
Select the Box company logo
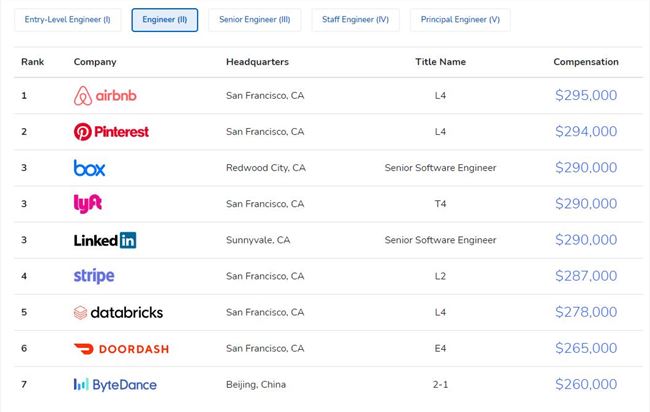pos(89,168)
